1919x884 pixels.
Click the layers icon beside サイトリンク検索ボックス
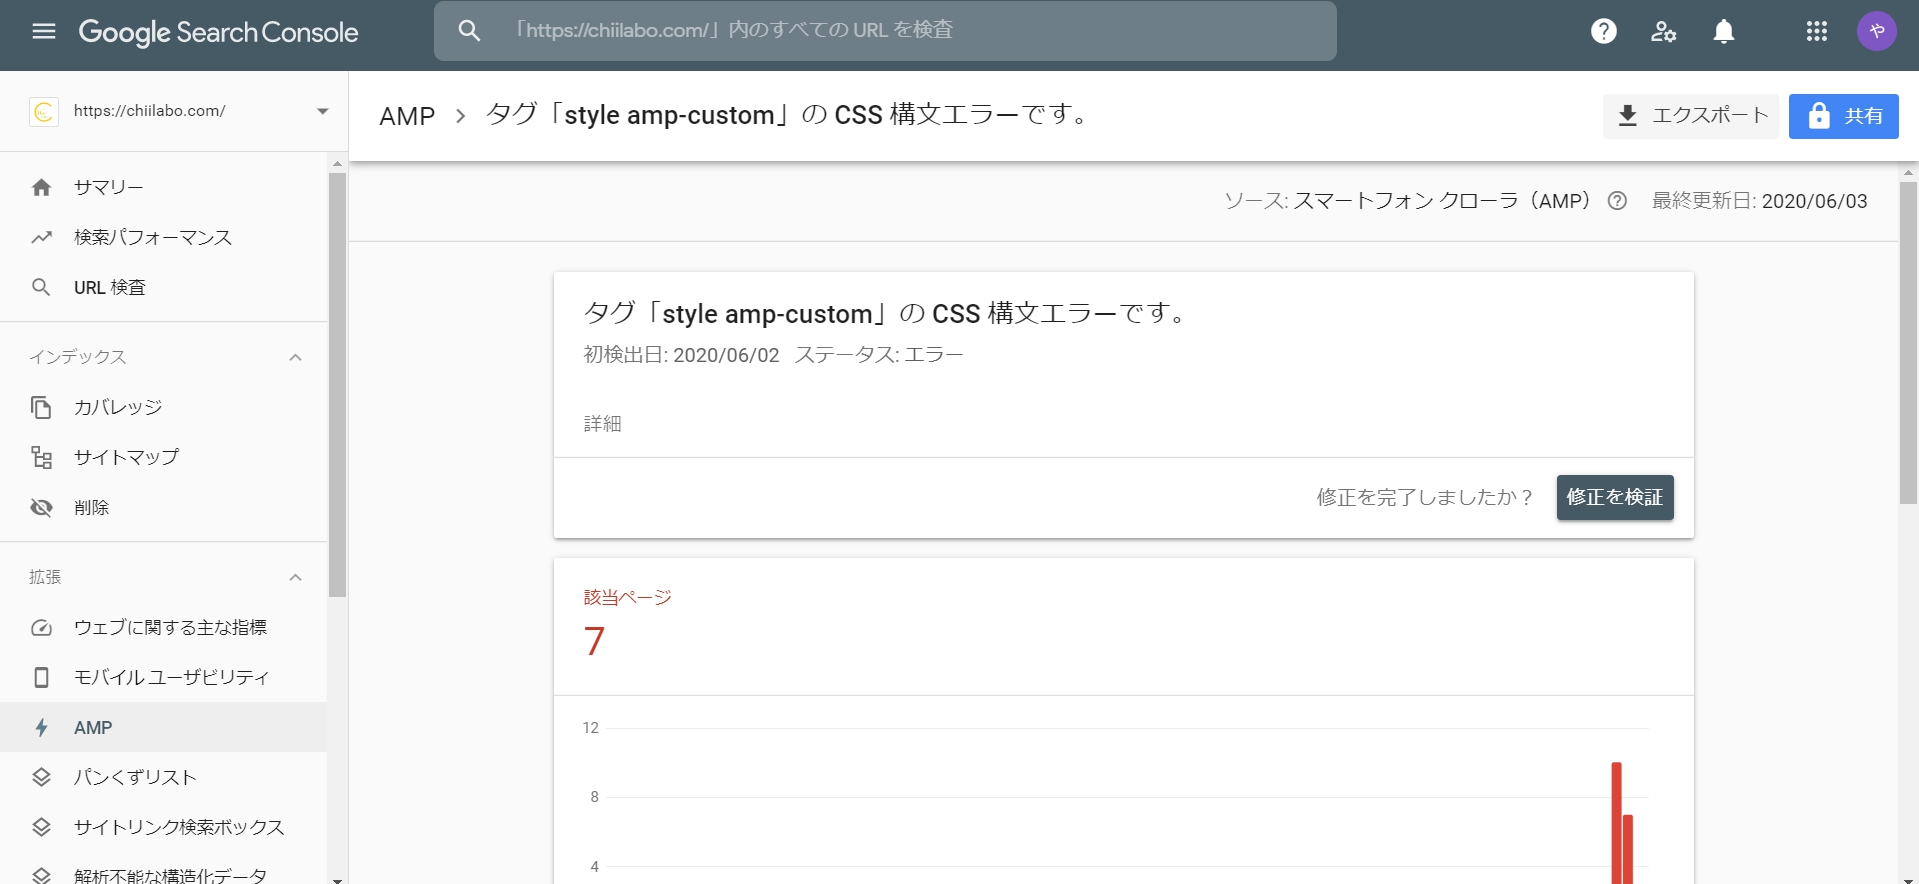pos(41,827)
